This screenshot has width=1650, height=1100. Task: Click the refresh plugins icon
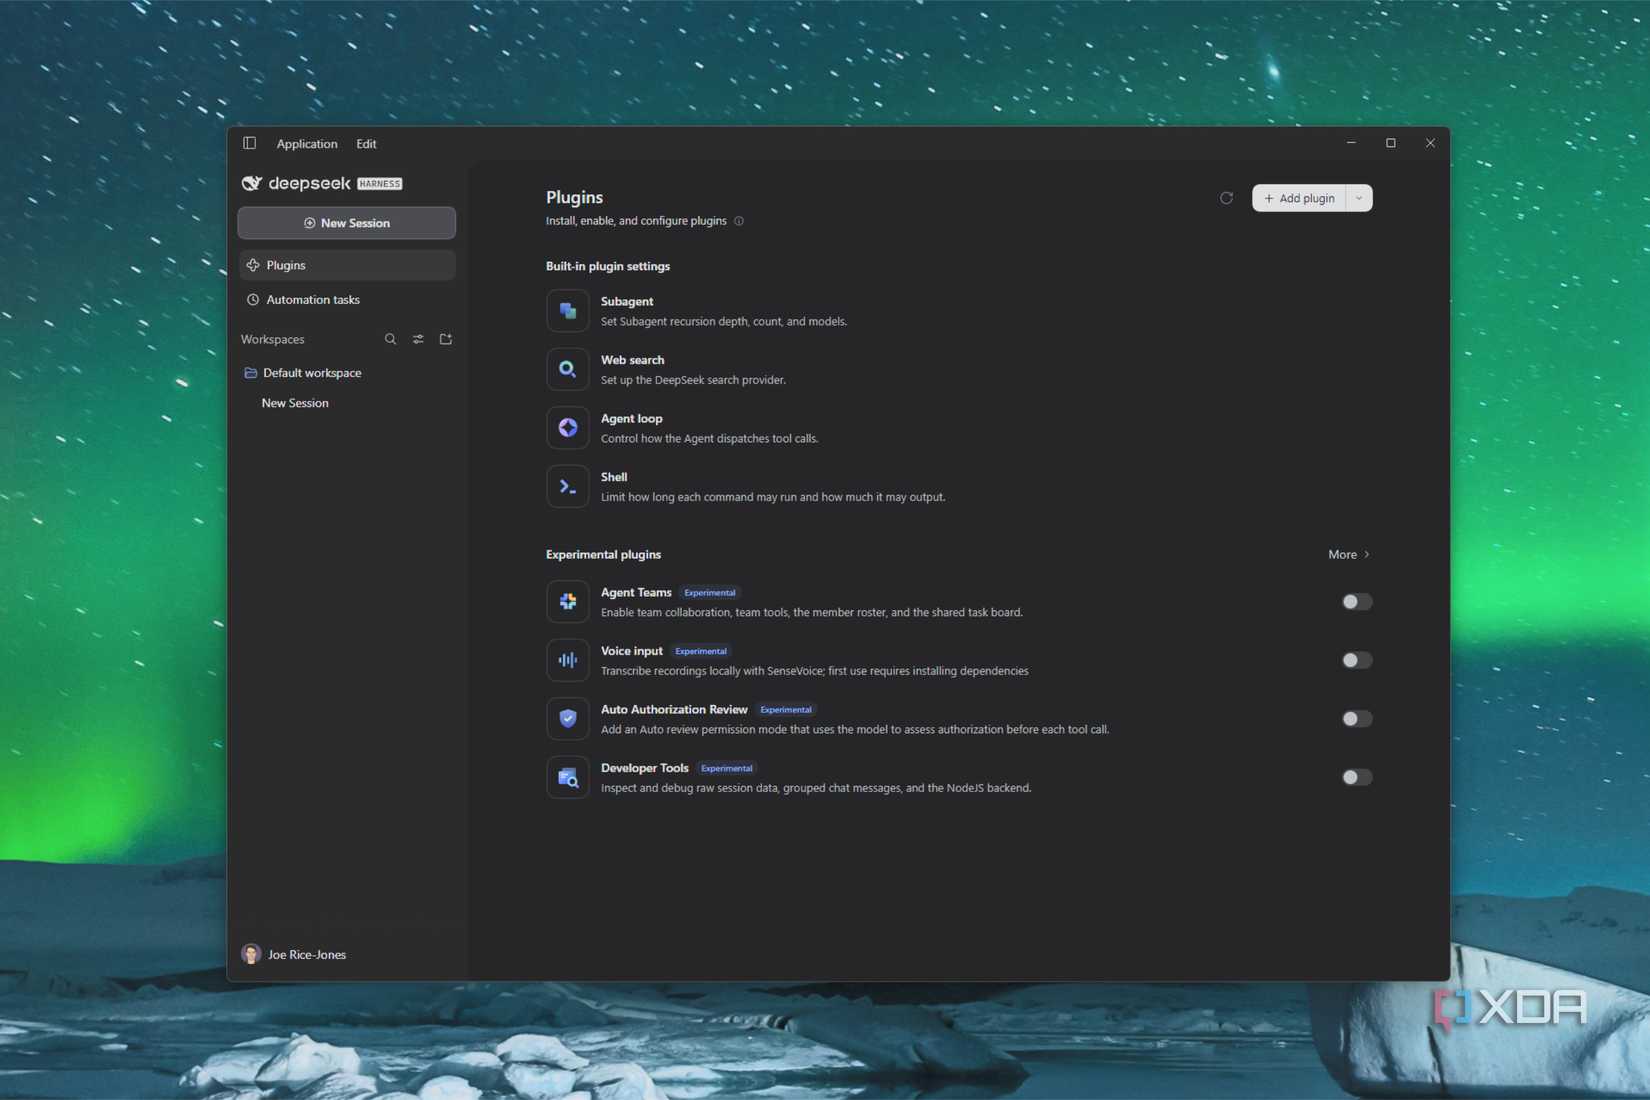[x=1226, y=198]
